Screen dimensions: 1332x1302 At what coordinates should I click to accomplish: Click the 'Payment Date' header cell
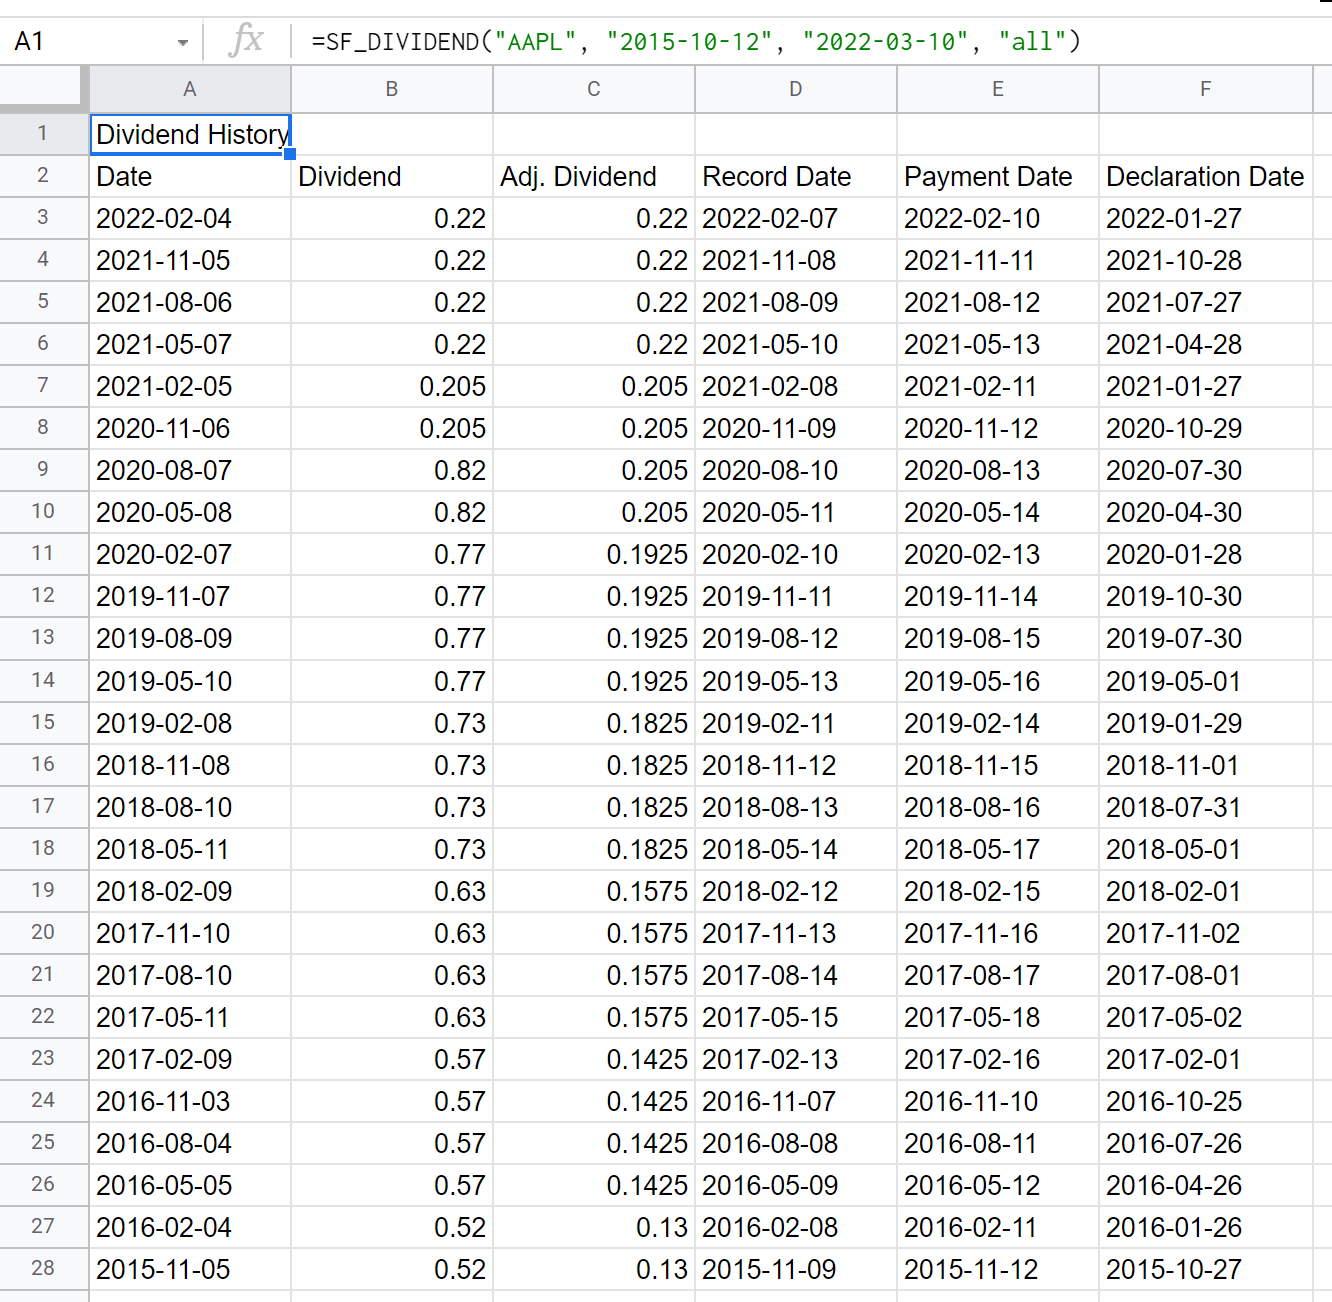[998, 176]
